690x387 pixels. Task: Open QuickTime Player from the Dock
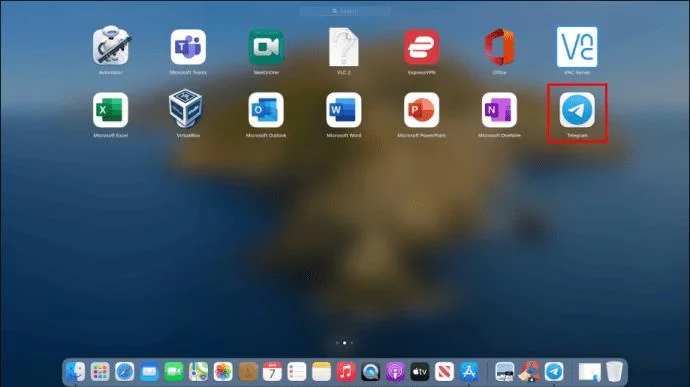371,372
